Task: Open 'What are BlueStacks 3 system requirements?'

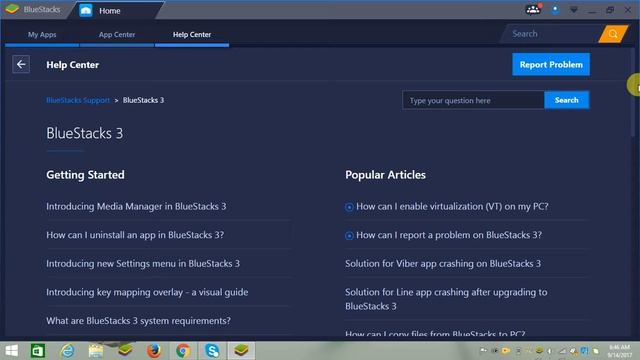Action: pyautogui.click(x=138, y=321)
